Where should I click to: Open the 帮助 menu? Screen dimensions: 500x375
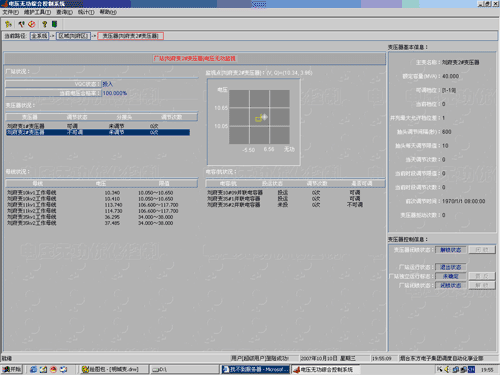tap(108, 12)
